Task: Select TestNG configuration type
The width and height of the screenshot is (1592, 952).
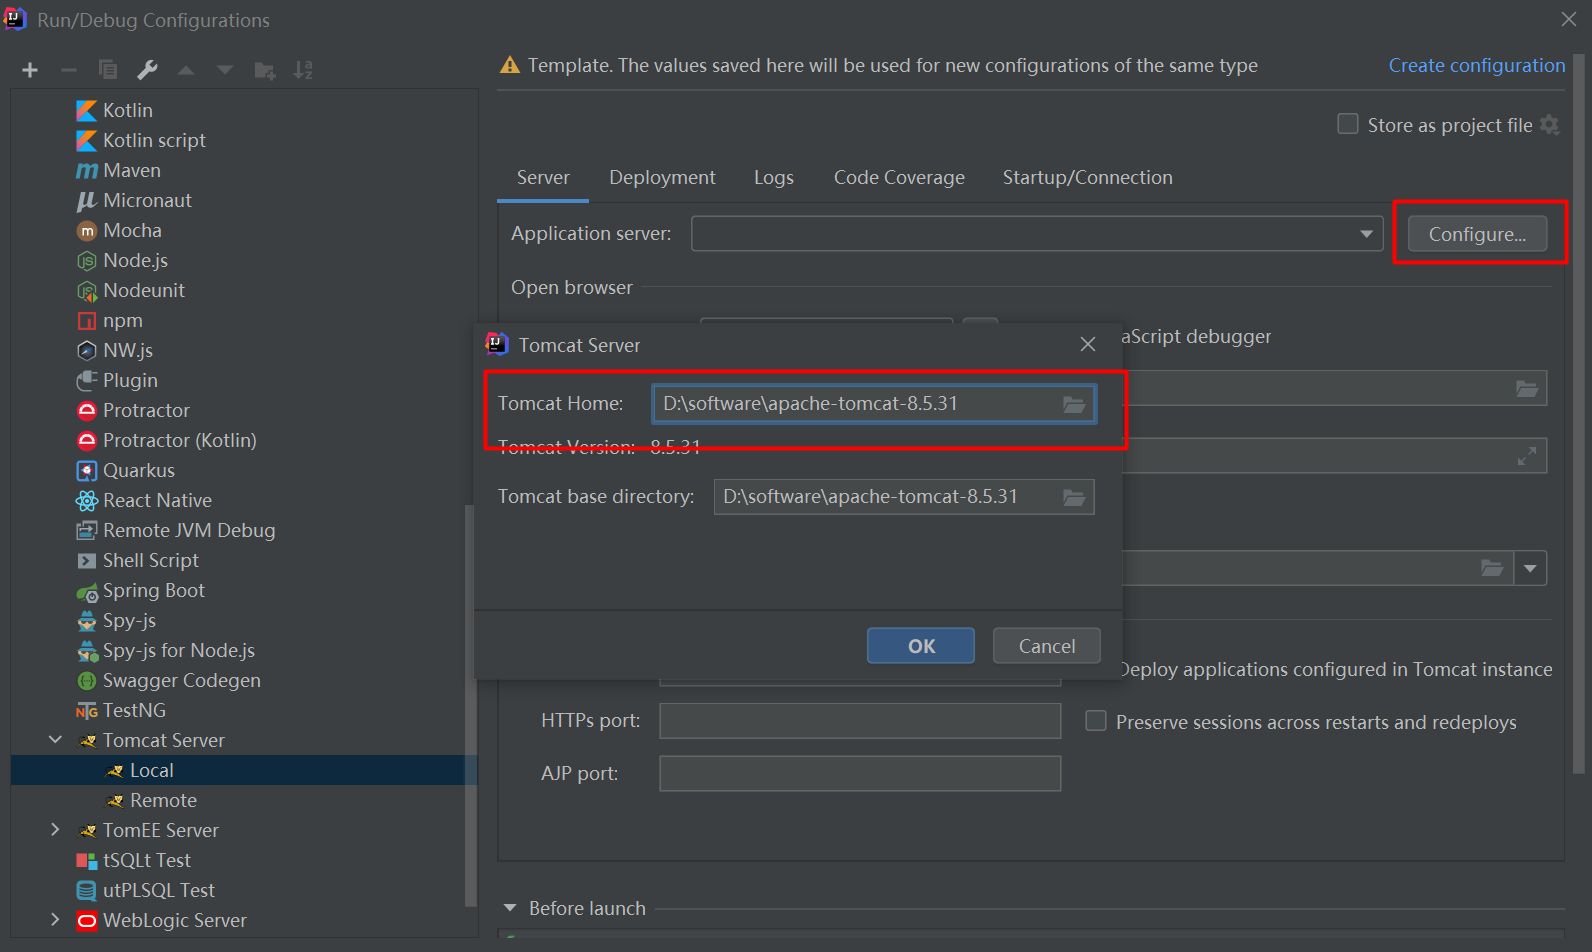Action: (x=134, y=710)
